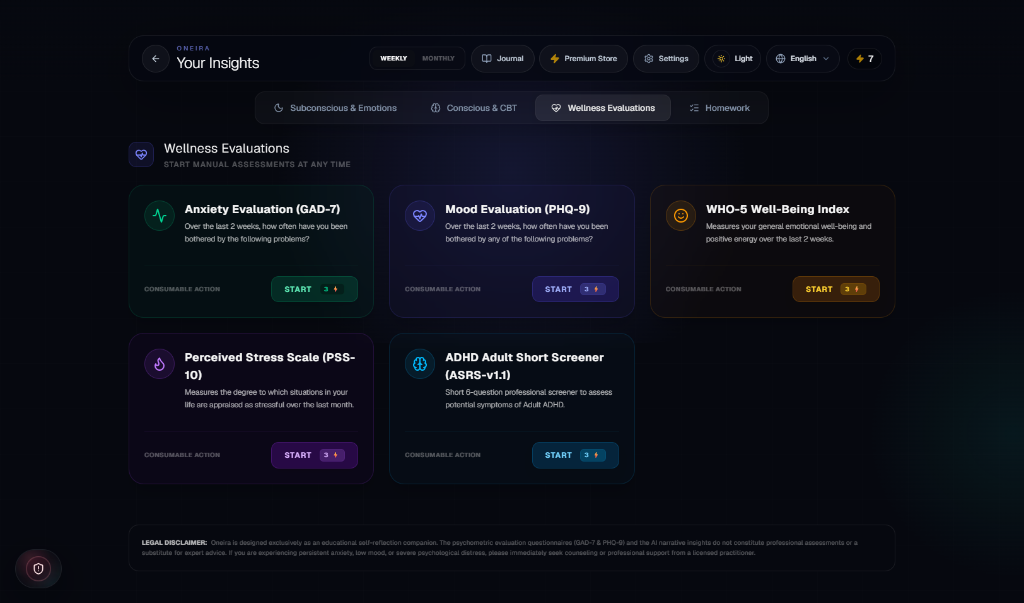Open Settings

coord(665,59)
